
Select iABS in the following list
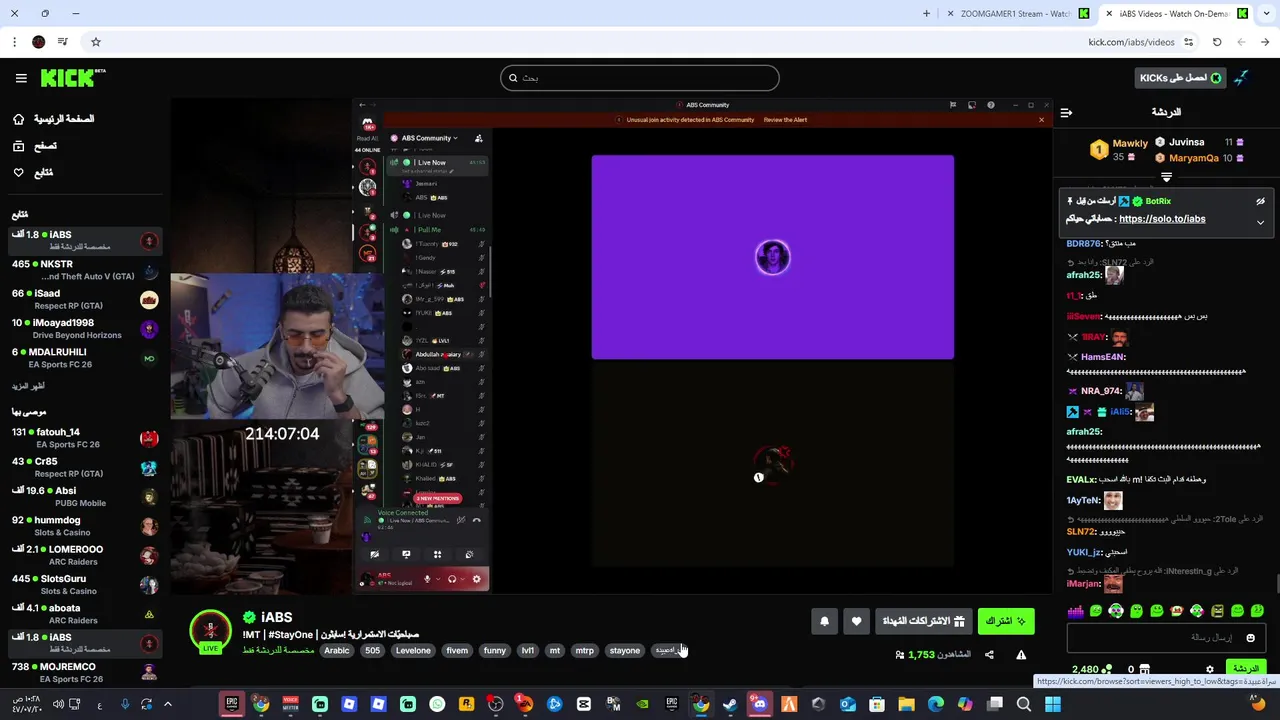coord(85,241)
